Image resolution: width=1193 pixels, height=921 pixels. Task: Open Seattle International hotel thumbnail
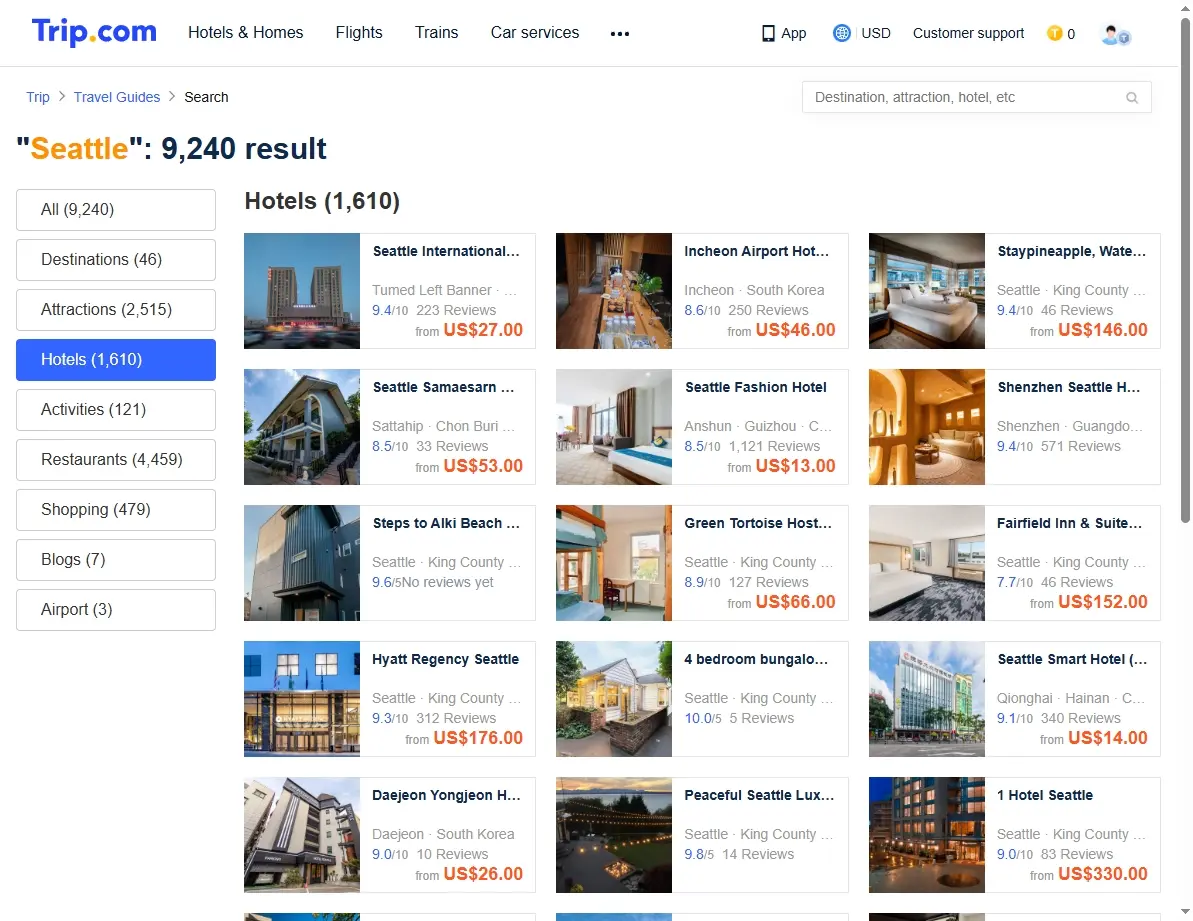click(302, 291)
